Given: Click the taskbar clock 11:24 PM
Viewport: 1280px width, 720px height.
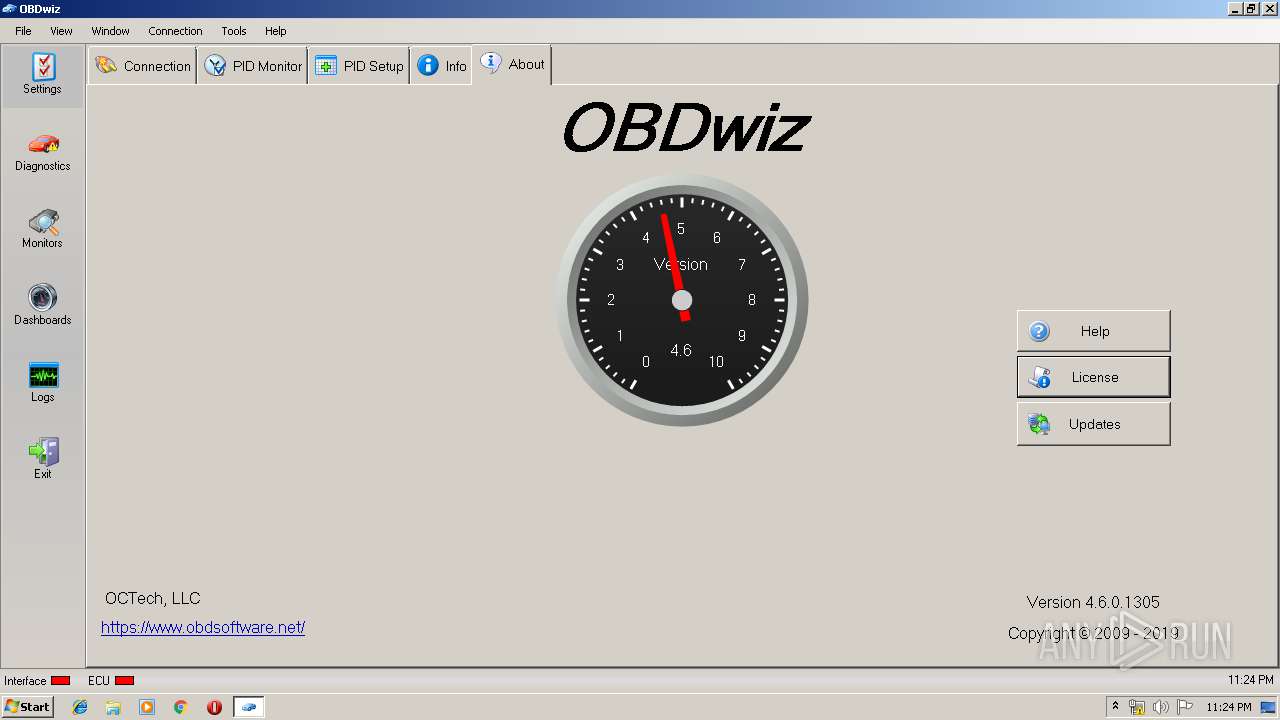Looking at the screenshot, I should point(1229,707).
